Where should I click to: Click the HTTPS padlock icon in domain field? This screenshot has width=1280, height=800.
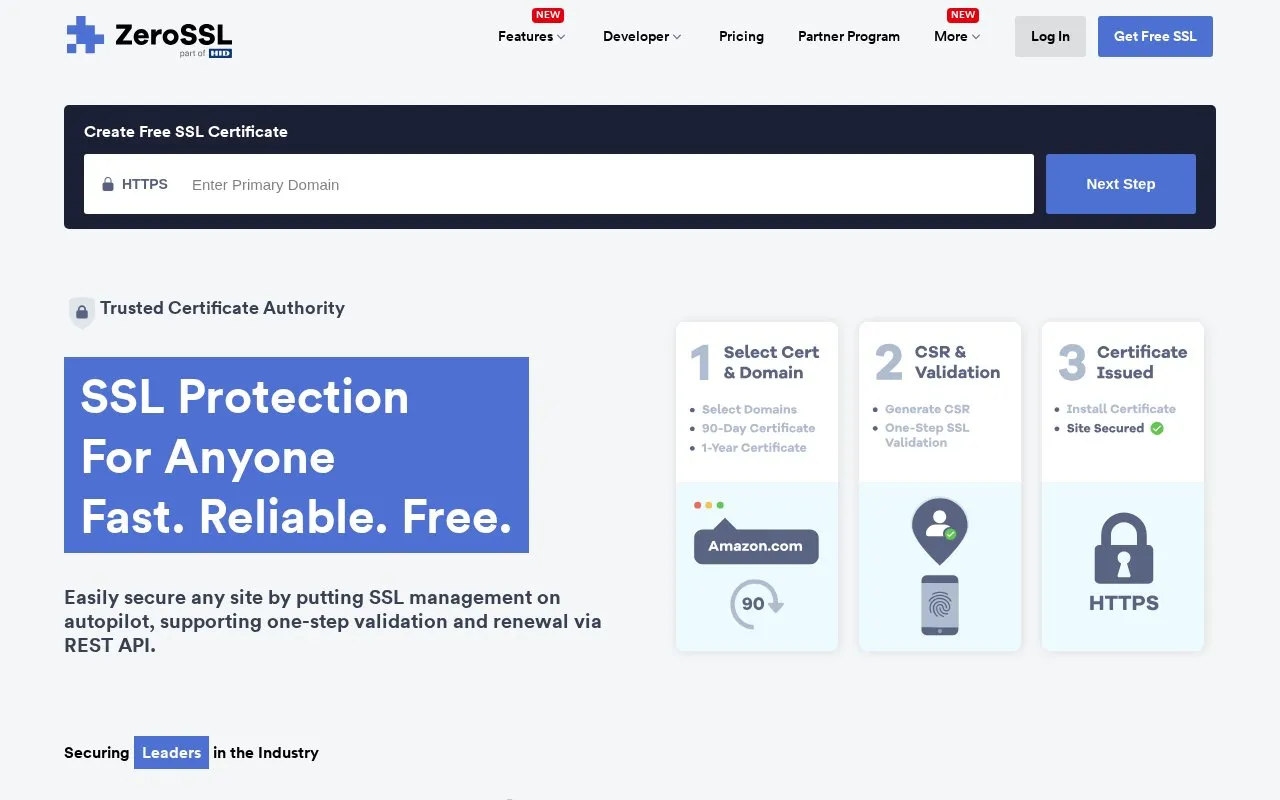click(108, 184)
